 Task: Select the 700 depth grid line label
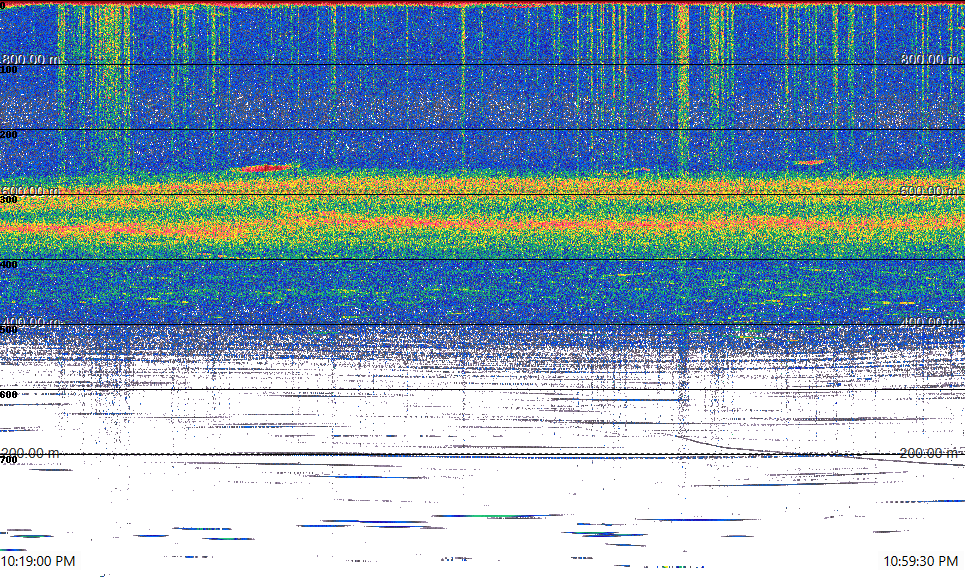click(x=9, y=460)
